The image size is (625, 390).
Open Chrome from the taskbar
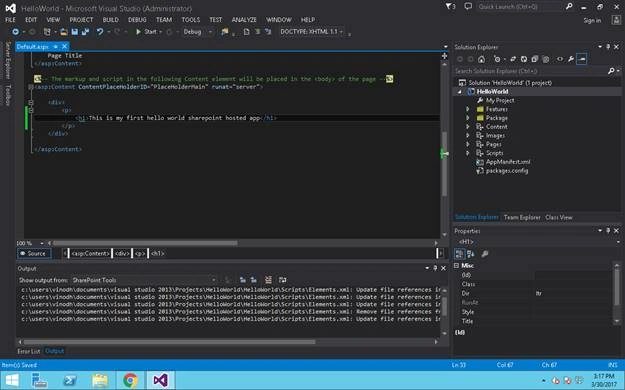pyautogui.click(x=130, y=380)
